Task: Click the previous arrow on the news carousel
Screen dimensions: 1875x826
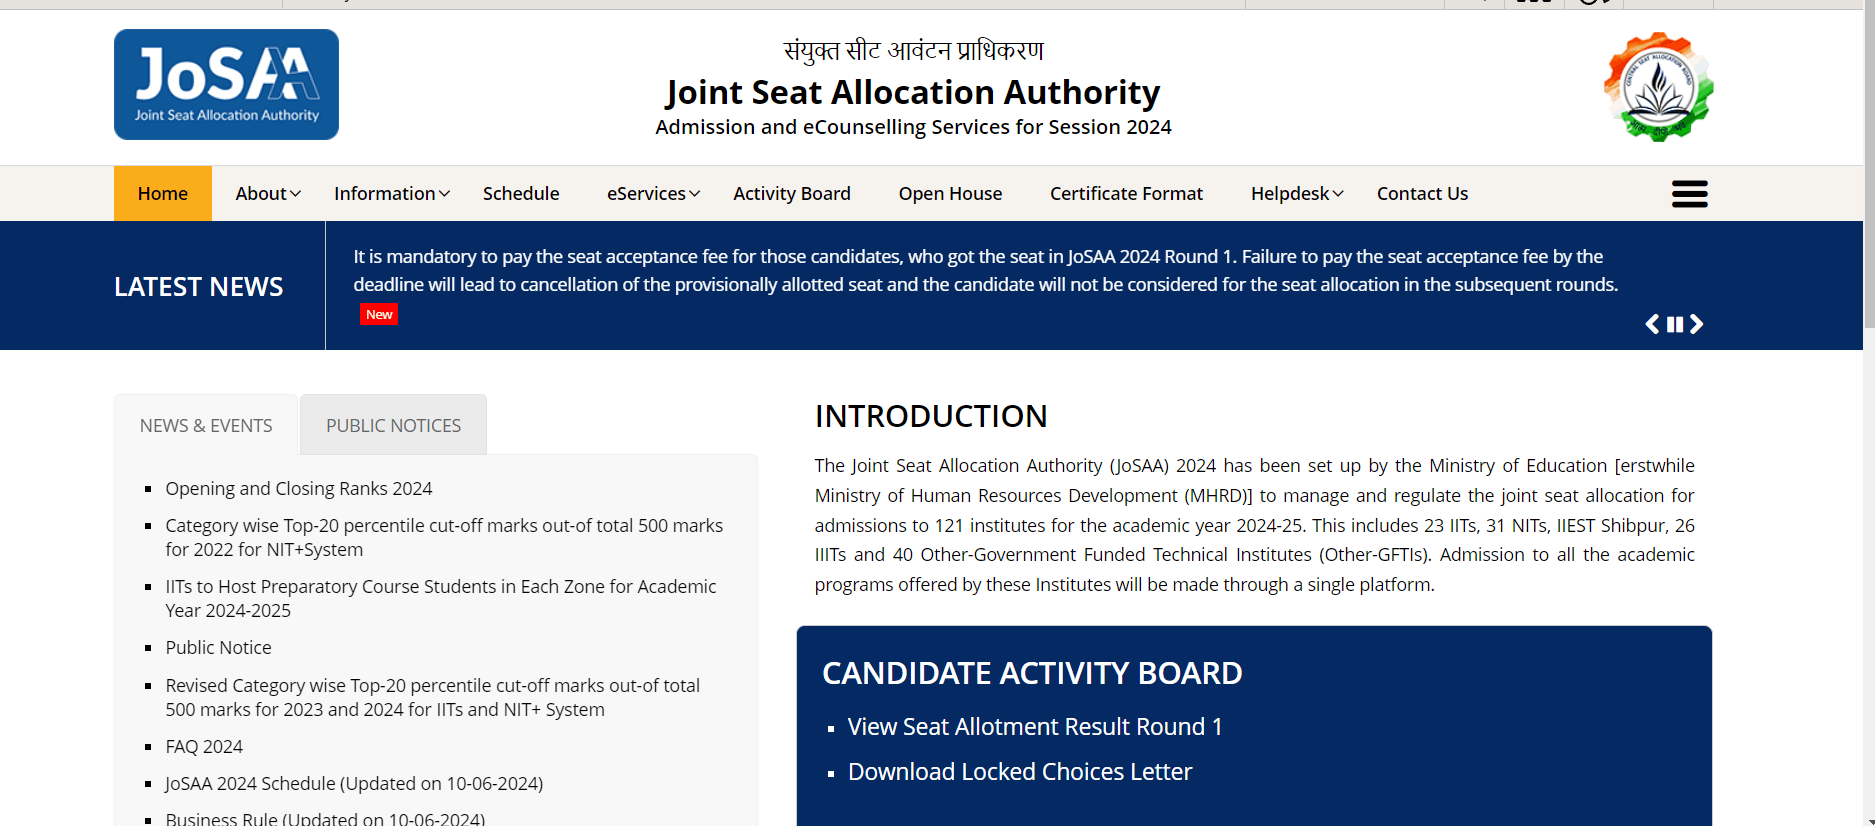Action: point(1653,324)
